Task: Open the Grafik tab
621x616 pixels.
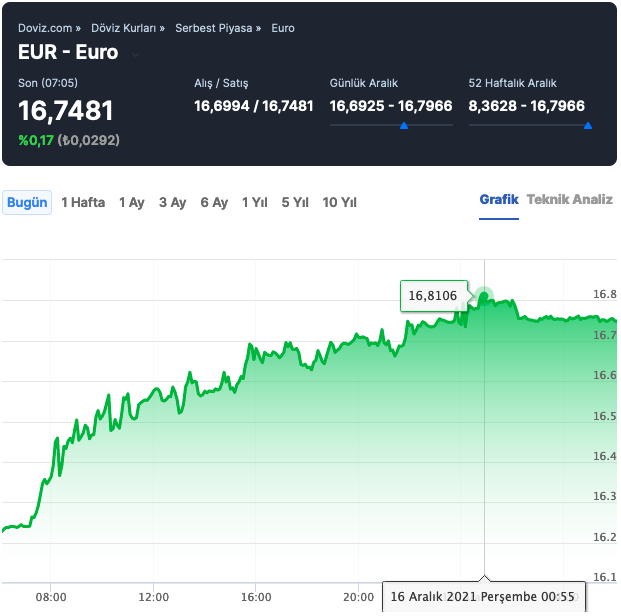Action: click(499, 199)
